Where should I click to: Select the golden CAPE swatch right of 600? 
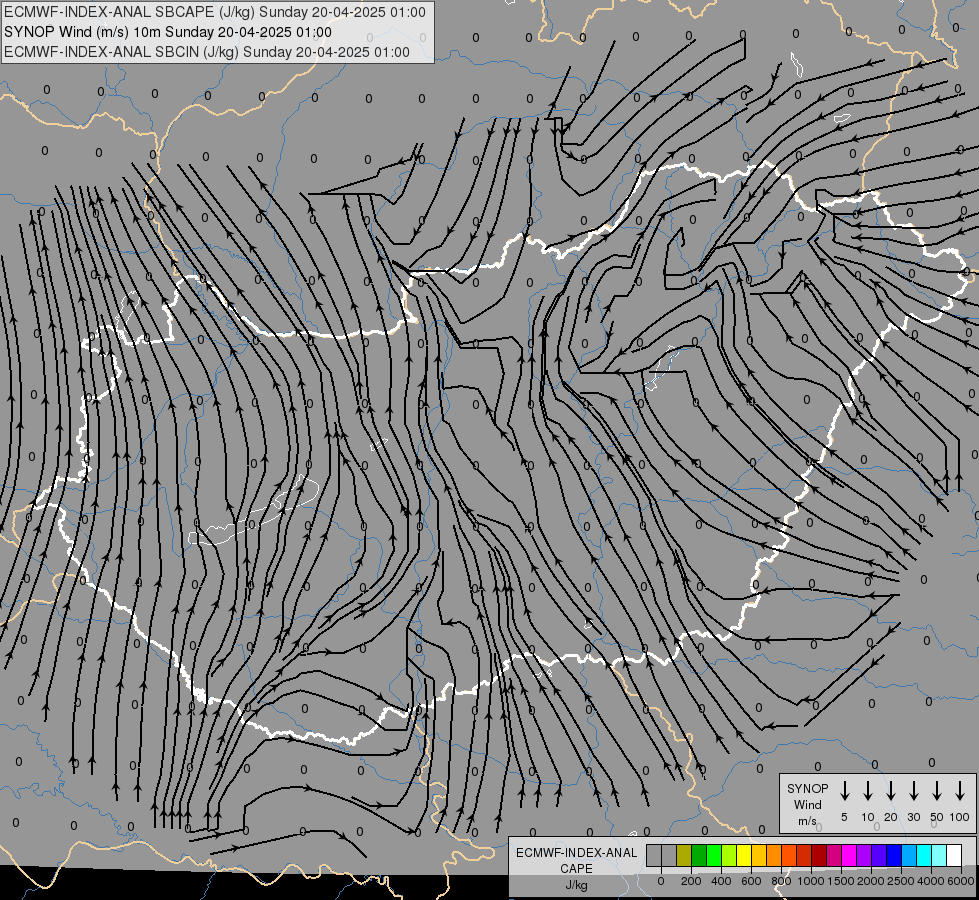tap(759, 855)
